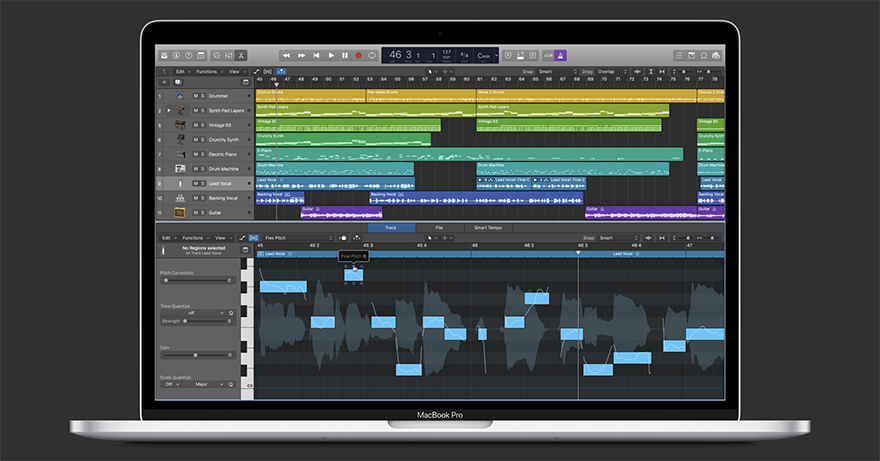This screenshot has height=461, width=880.
Task: Toggle highlighted Catch playhead button
Action: click(281, 72)
